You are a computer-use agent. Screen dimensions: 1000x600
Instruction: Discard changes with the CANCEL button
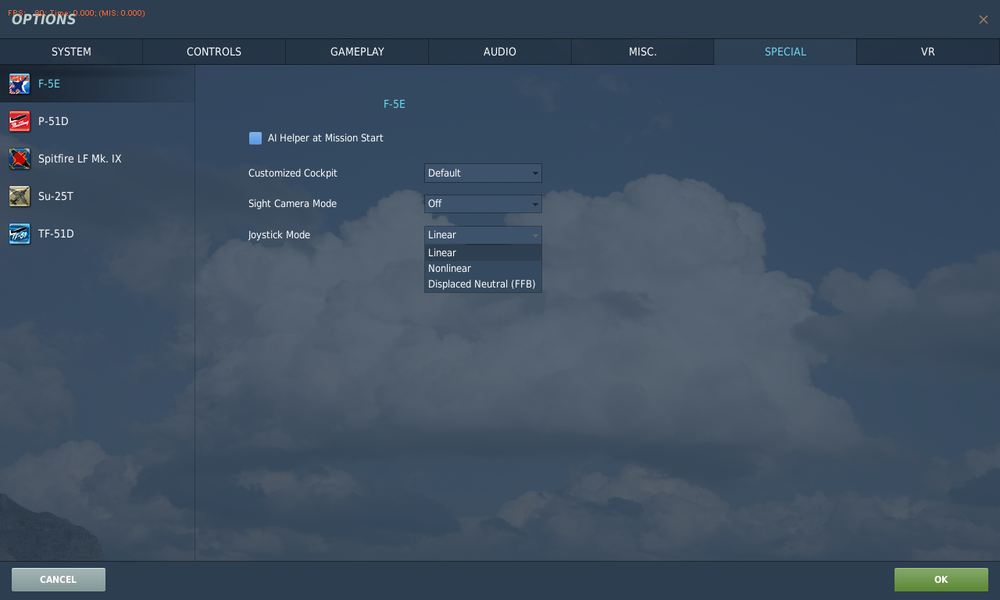[x=57, y=579]
